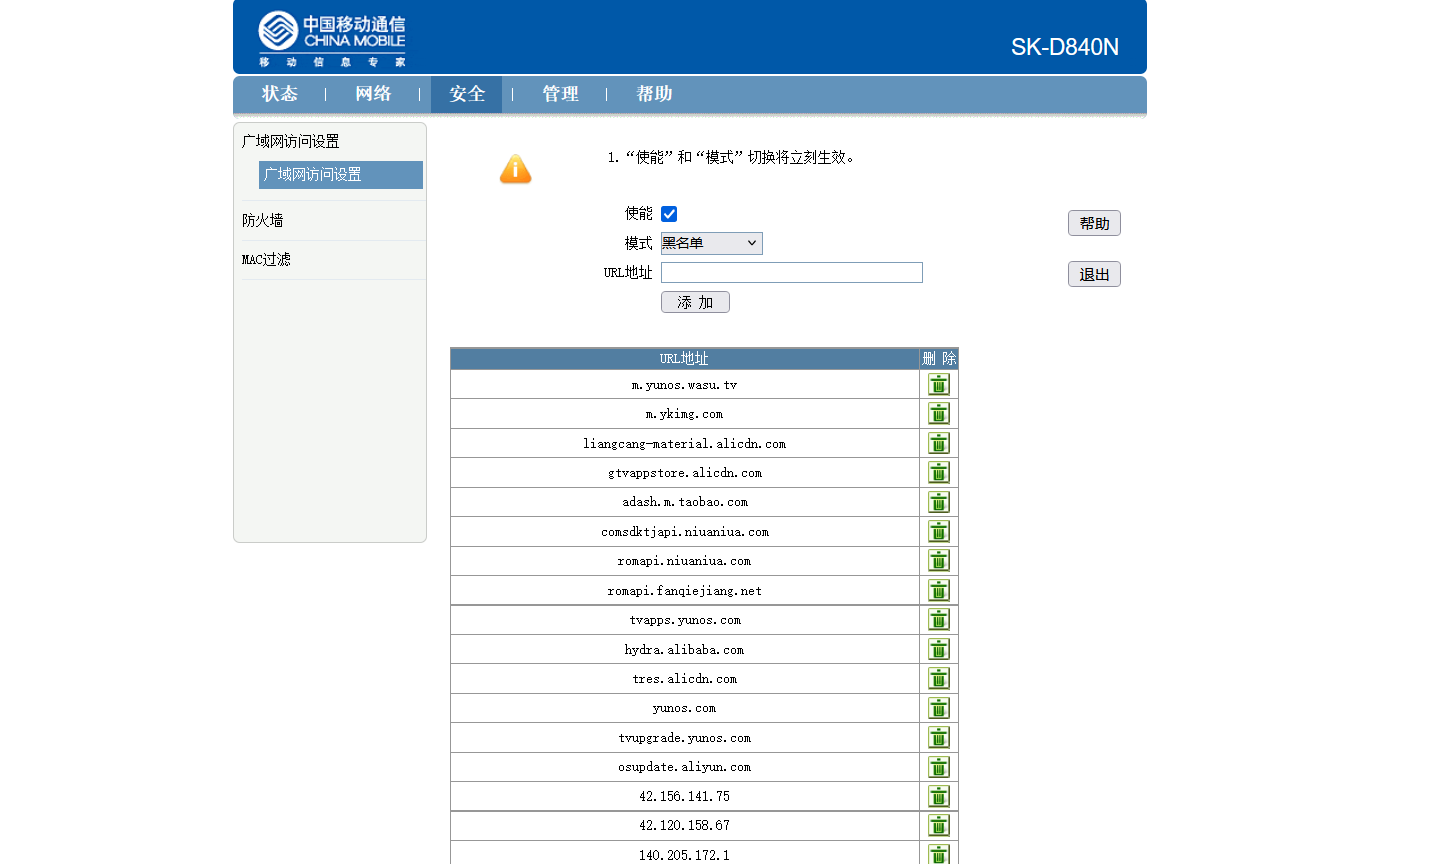Delete the hydra.alibaba.com entry
This screenshot has width=1434, height=864.
click(x=939, y=650)
